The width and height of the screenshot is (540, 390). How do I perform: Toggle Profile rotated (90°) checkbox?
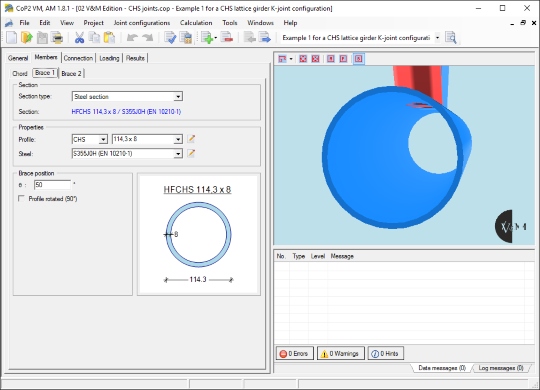pos(21,198)
